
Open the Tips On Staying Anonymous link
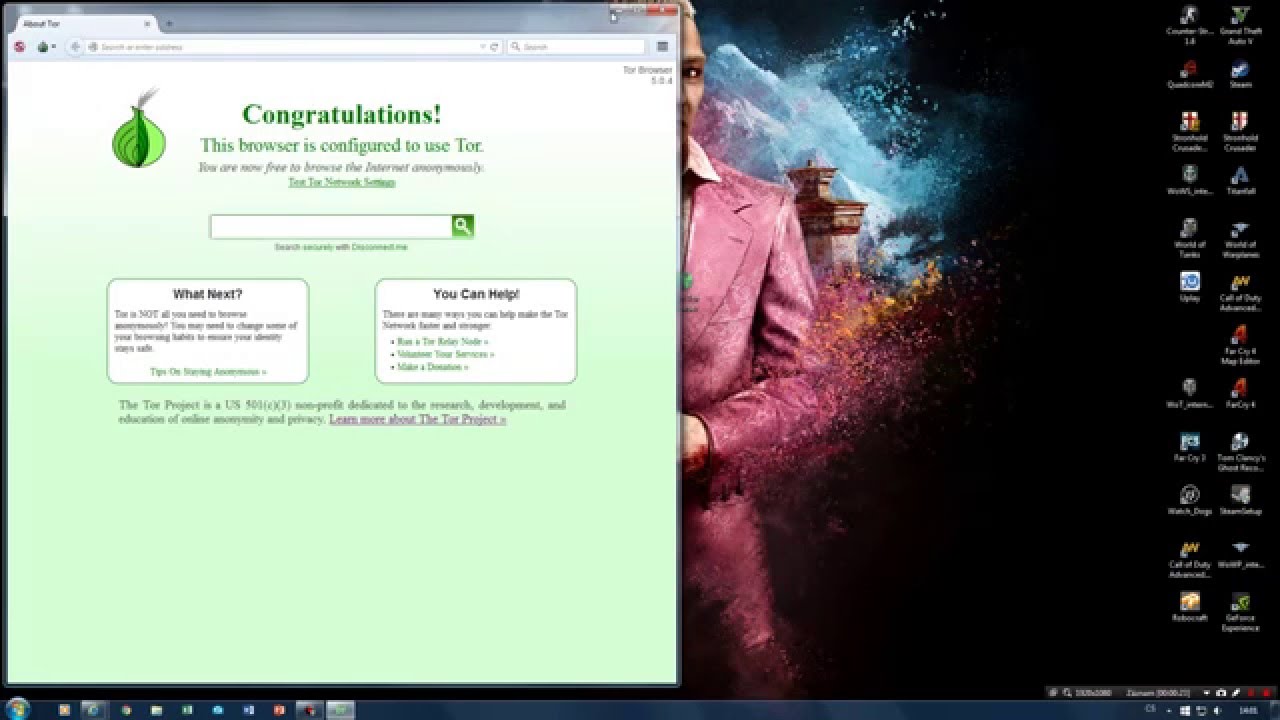point(208,372)
